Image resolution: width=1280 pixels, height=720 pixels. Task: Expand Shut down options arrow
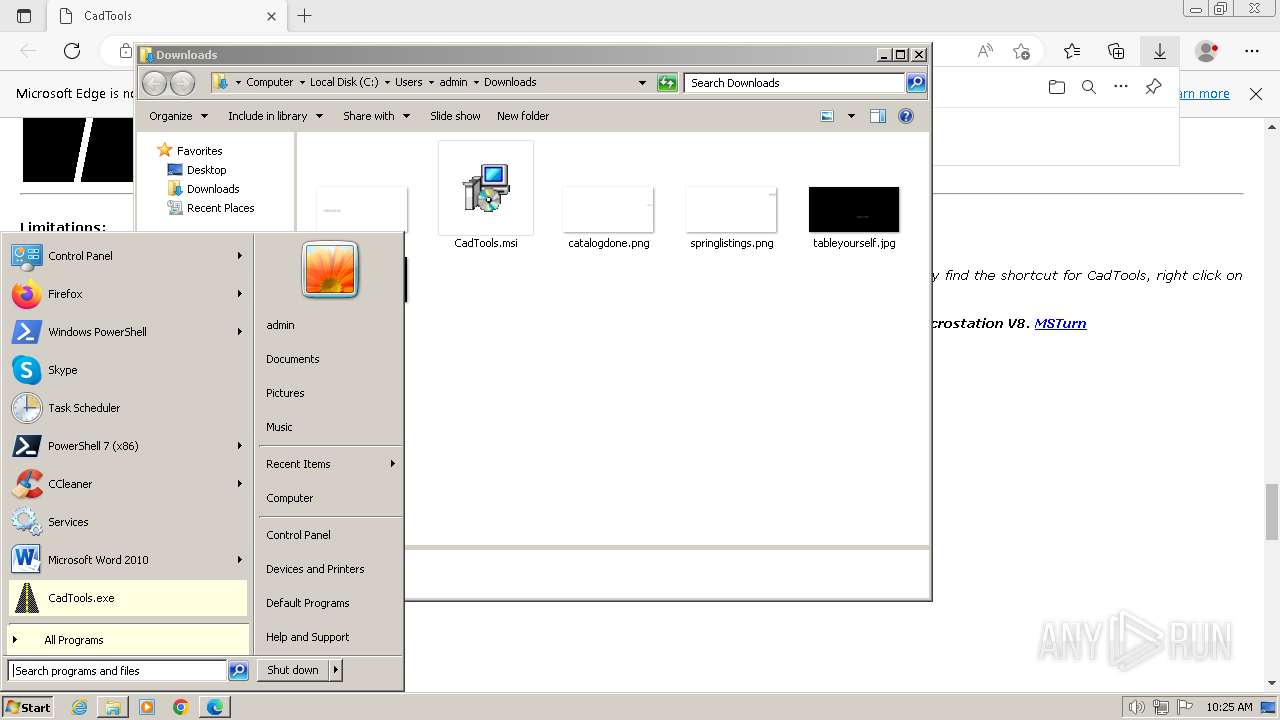pos(336,670)
